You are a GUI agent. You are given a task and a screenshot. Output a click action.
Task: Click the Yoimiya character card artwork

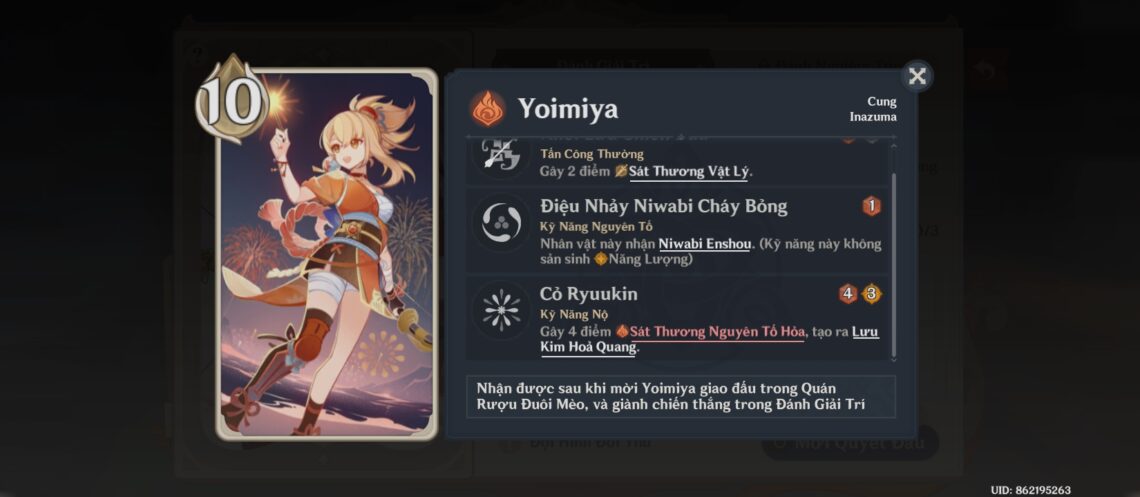[327, 254]
